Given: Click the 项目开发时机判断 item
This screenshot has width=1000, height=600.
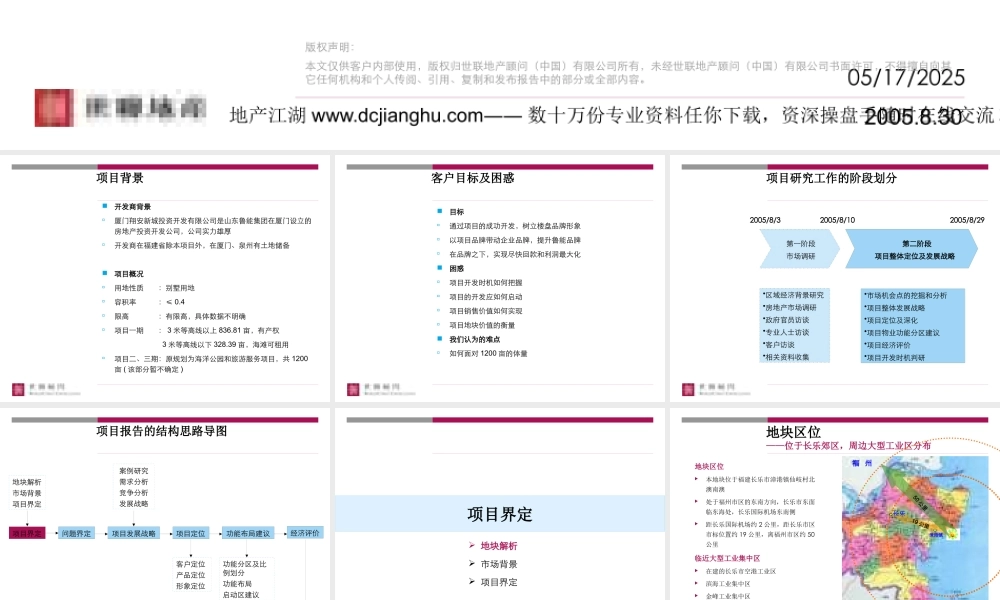Looking at the screenshot, I should pyautogui.click(x=895, y=357).
